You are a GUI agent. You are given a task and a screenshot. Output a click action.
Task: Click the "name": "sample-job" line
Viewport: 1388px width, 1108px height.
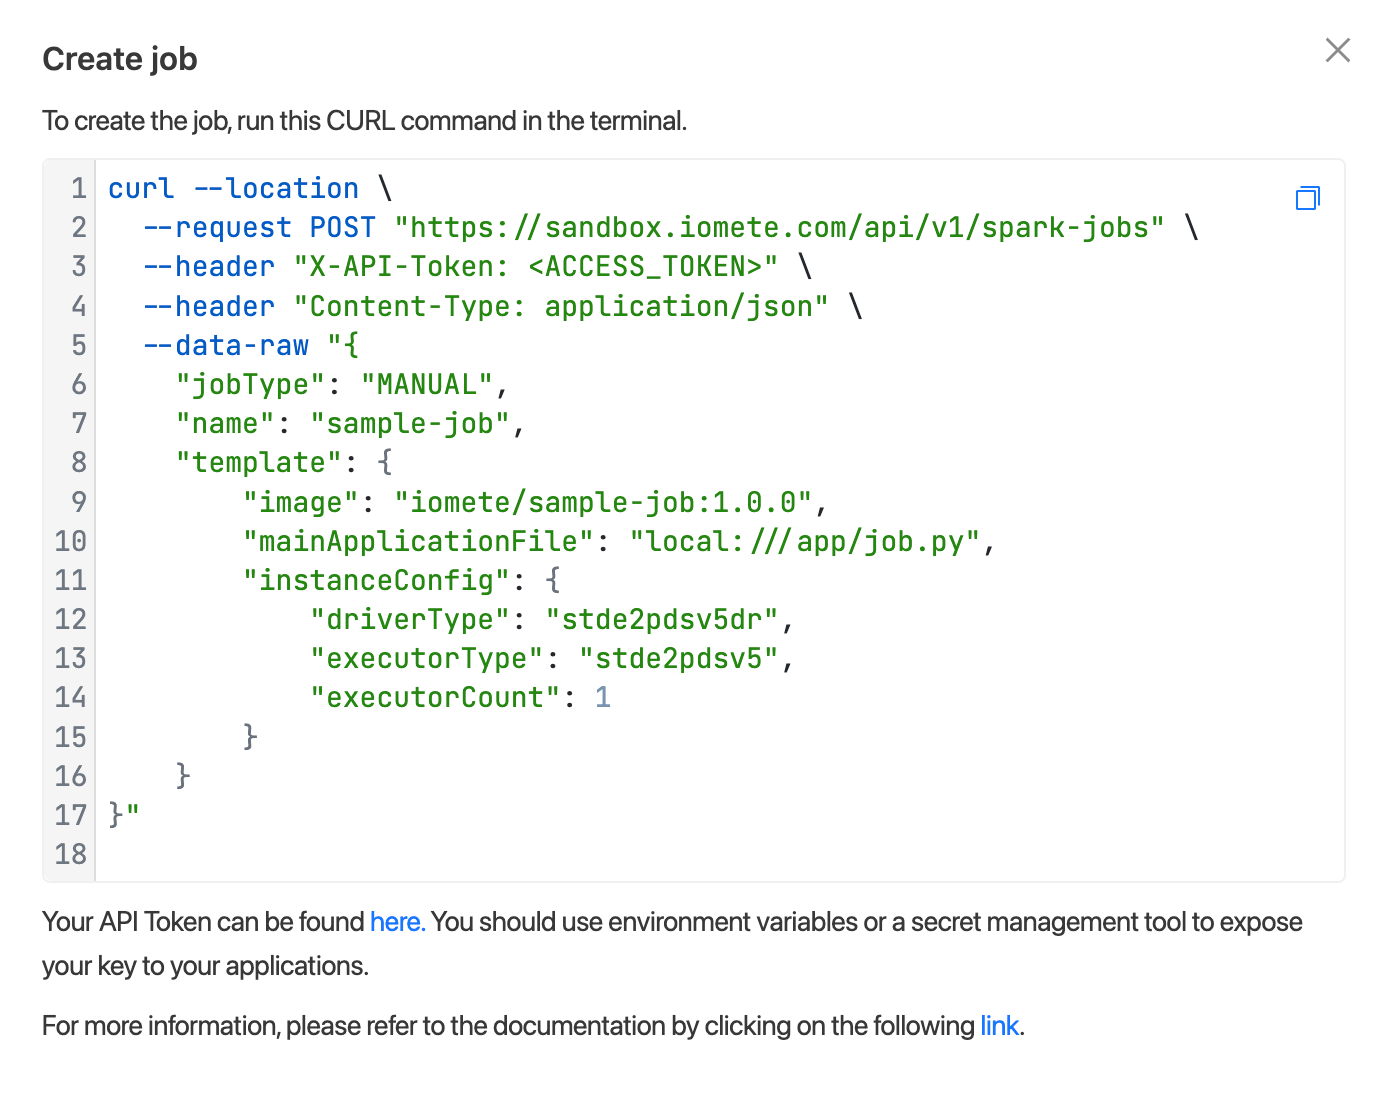(351, 423)
